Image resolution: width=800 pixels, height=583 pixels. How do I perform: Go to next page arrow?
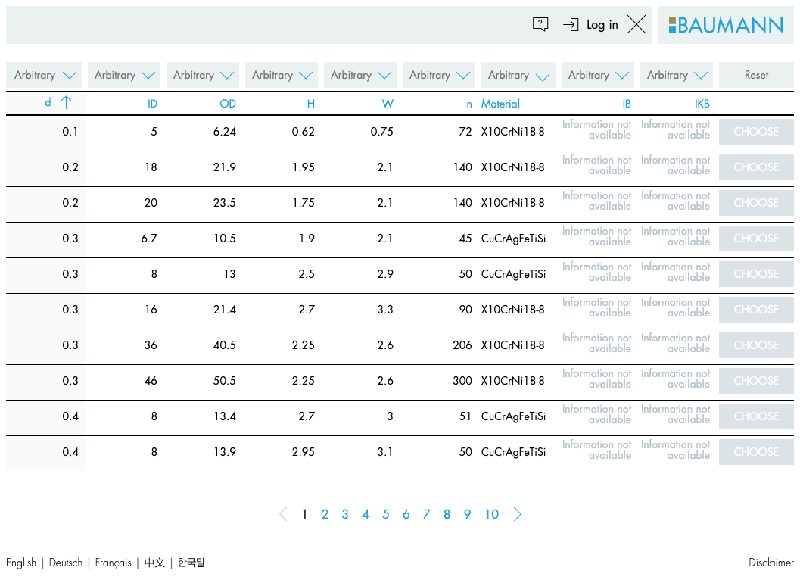(x=517, y=514)
